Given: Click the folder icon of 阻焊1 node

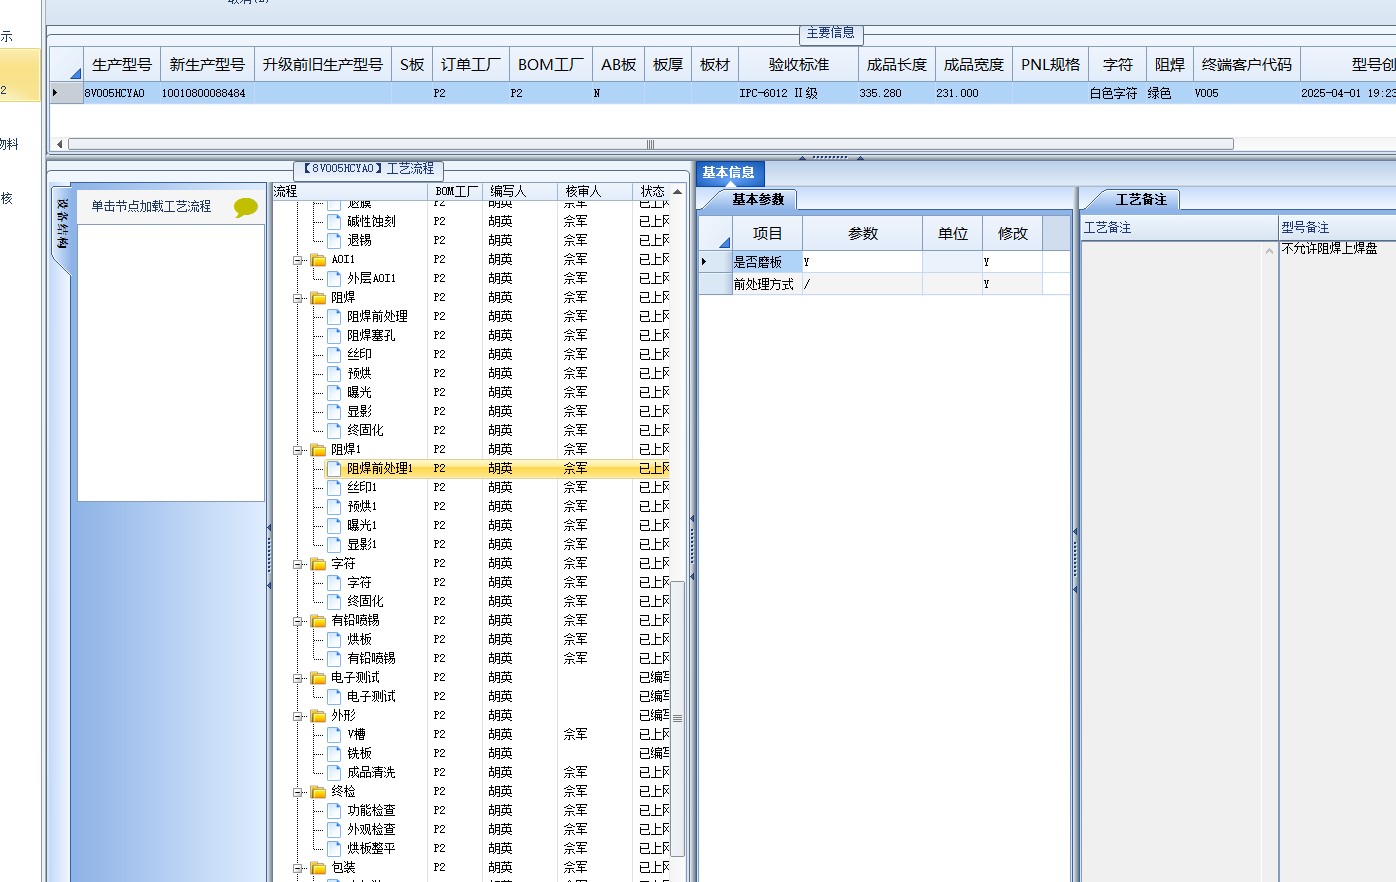Looking at the screenshot, I should pos(318,449).
